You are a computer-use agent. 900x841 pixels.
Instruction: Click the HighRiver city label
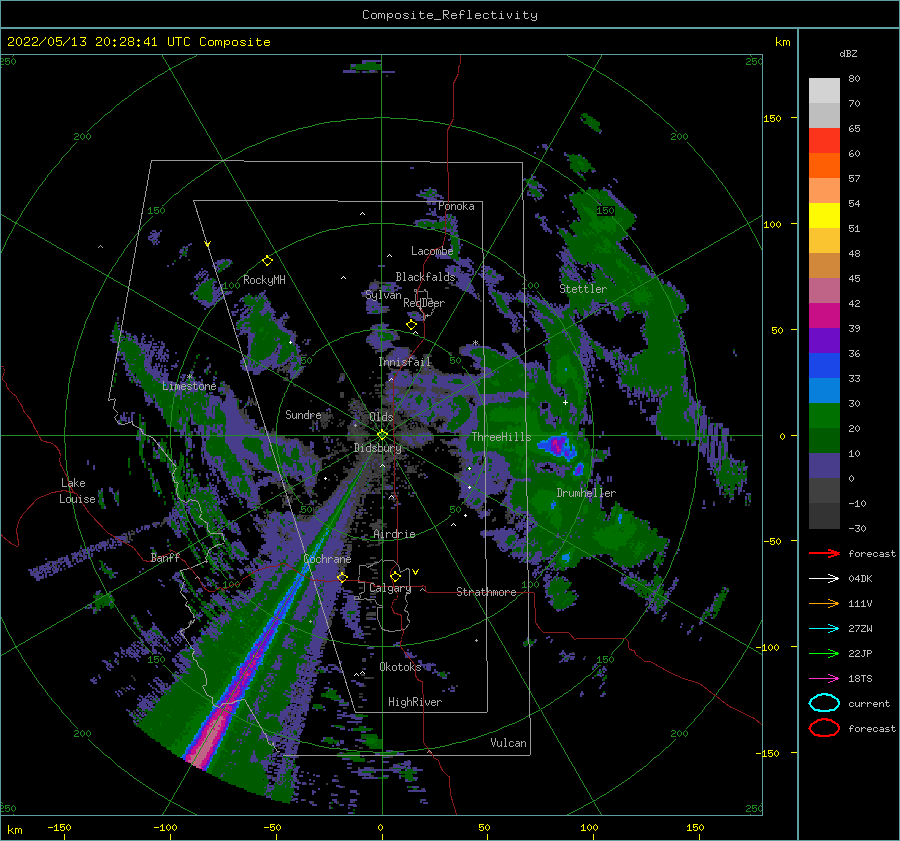click(x=414, y=702)
